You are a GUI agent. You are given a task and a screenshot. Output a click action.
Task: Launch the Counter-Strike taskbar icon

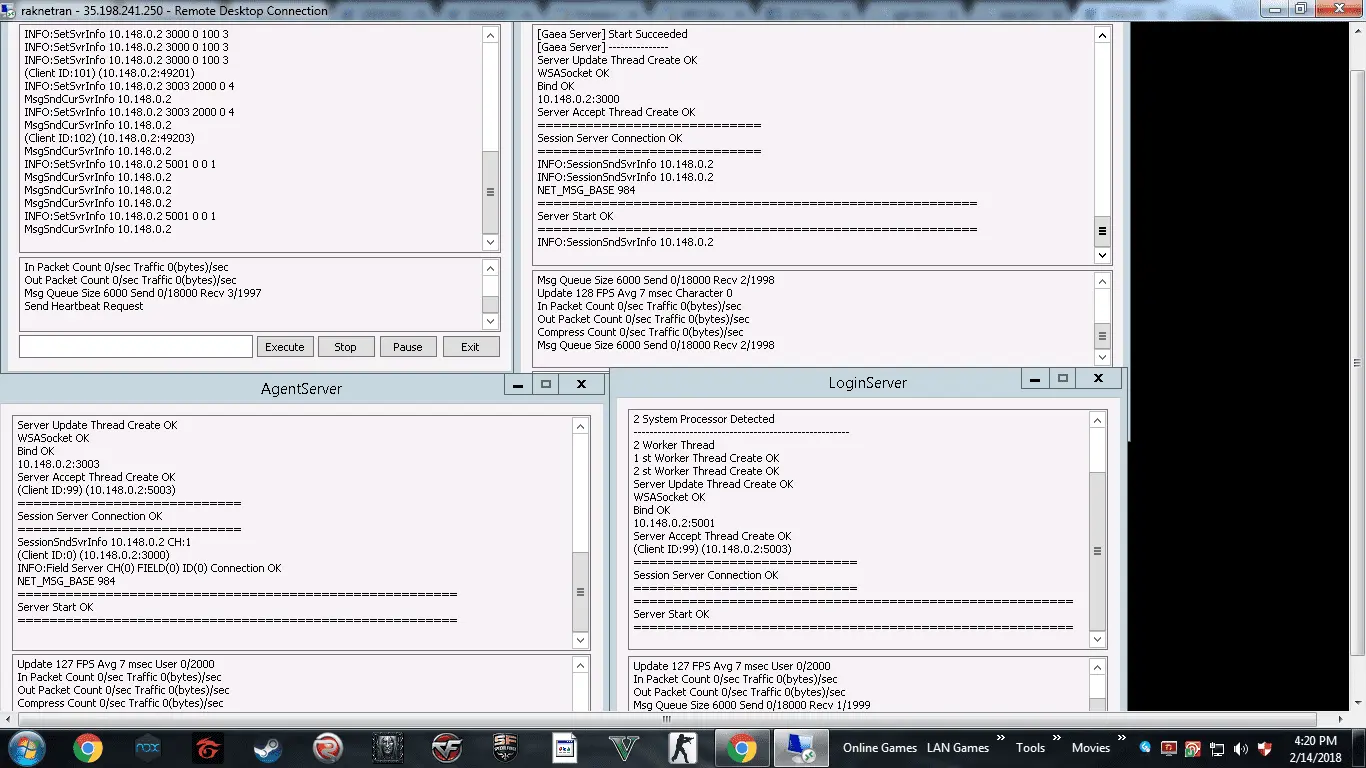(682, 748)
